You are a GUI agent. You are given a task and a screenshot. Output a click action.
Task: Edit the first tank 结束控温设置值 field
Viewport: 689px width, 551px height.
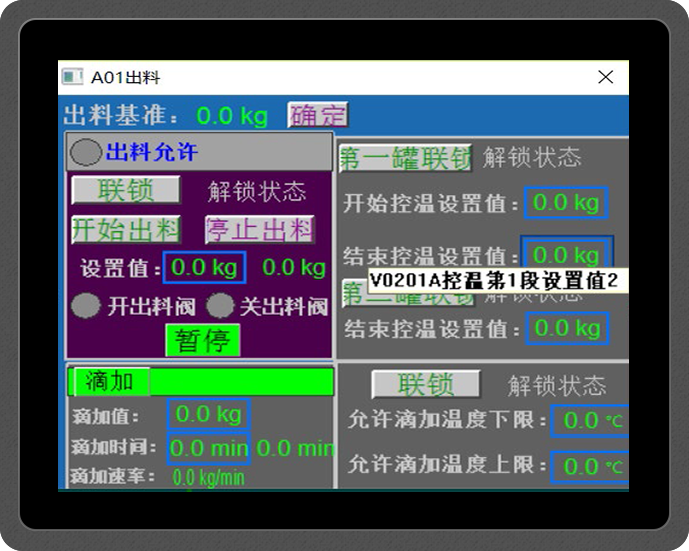(565, 254)
